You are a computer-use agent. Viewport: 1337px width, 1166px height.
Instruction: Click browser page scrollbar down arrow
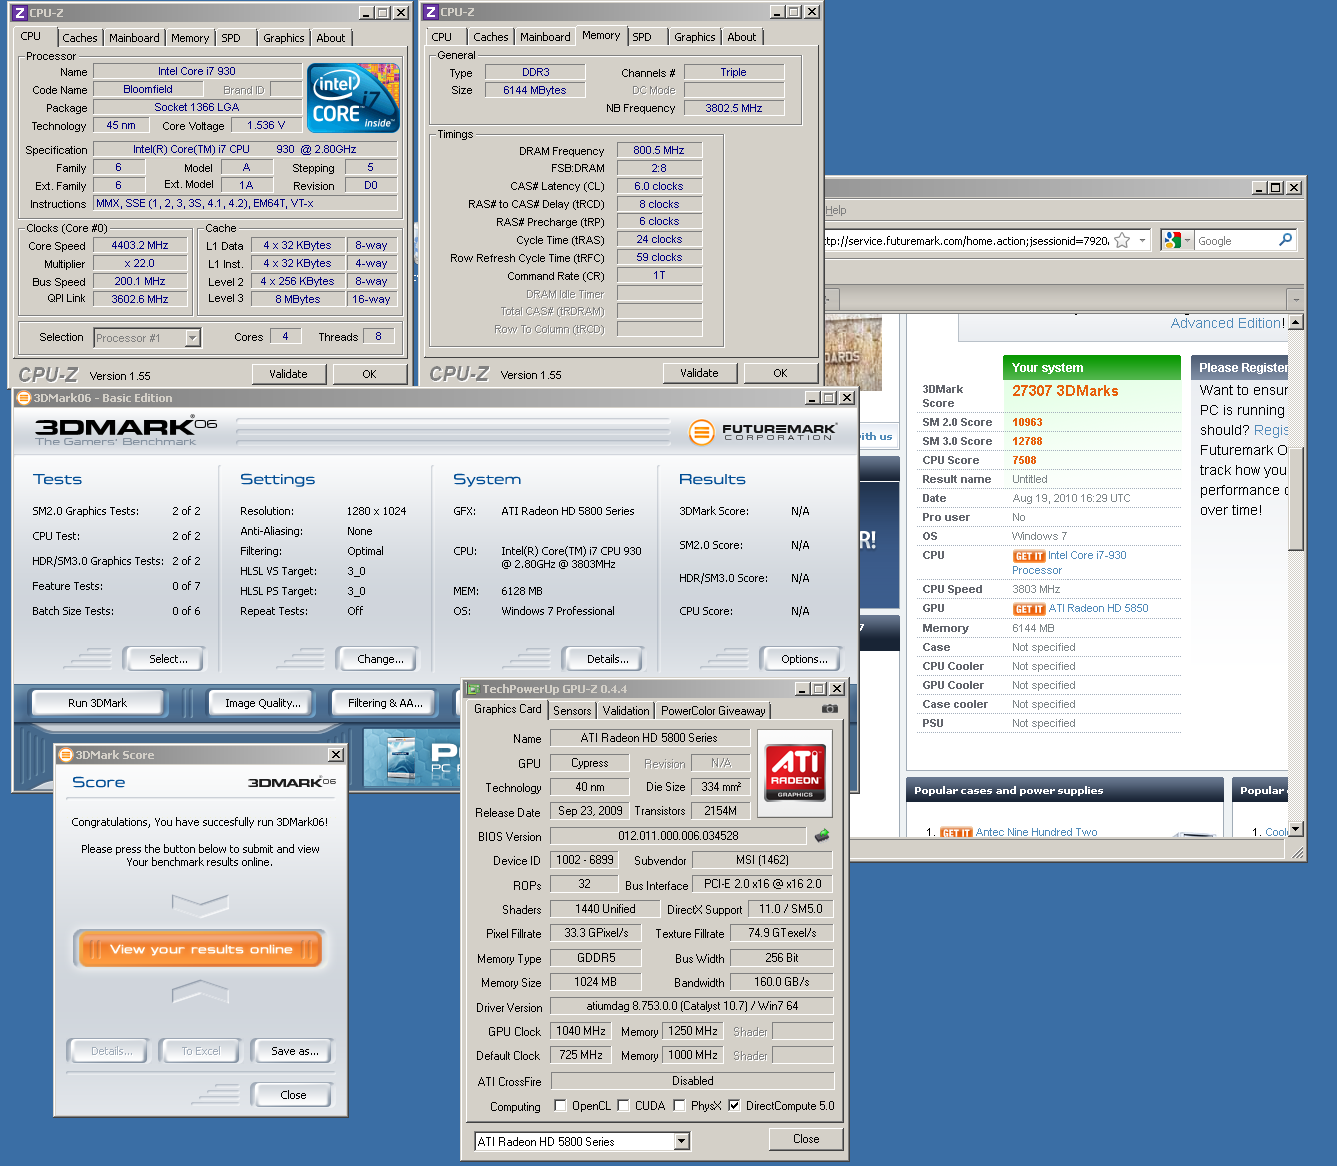pos(1296,829)
